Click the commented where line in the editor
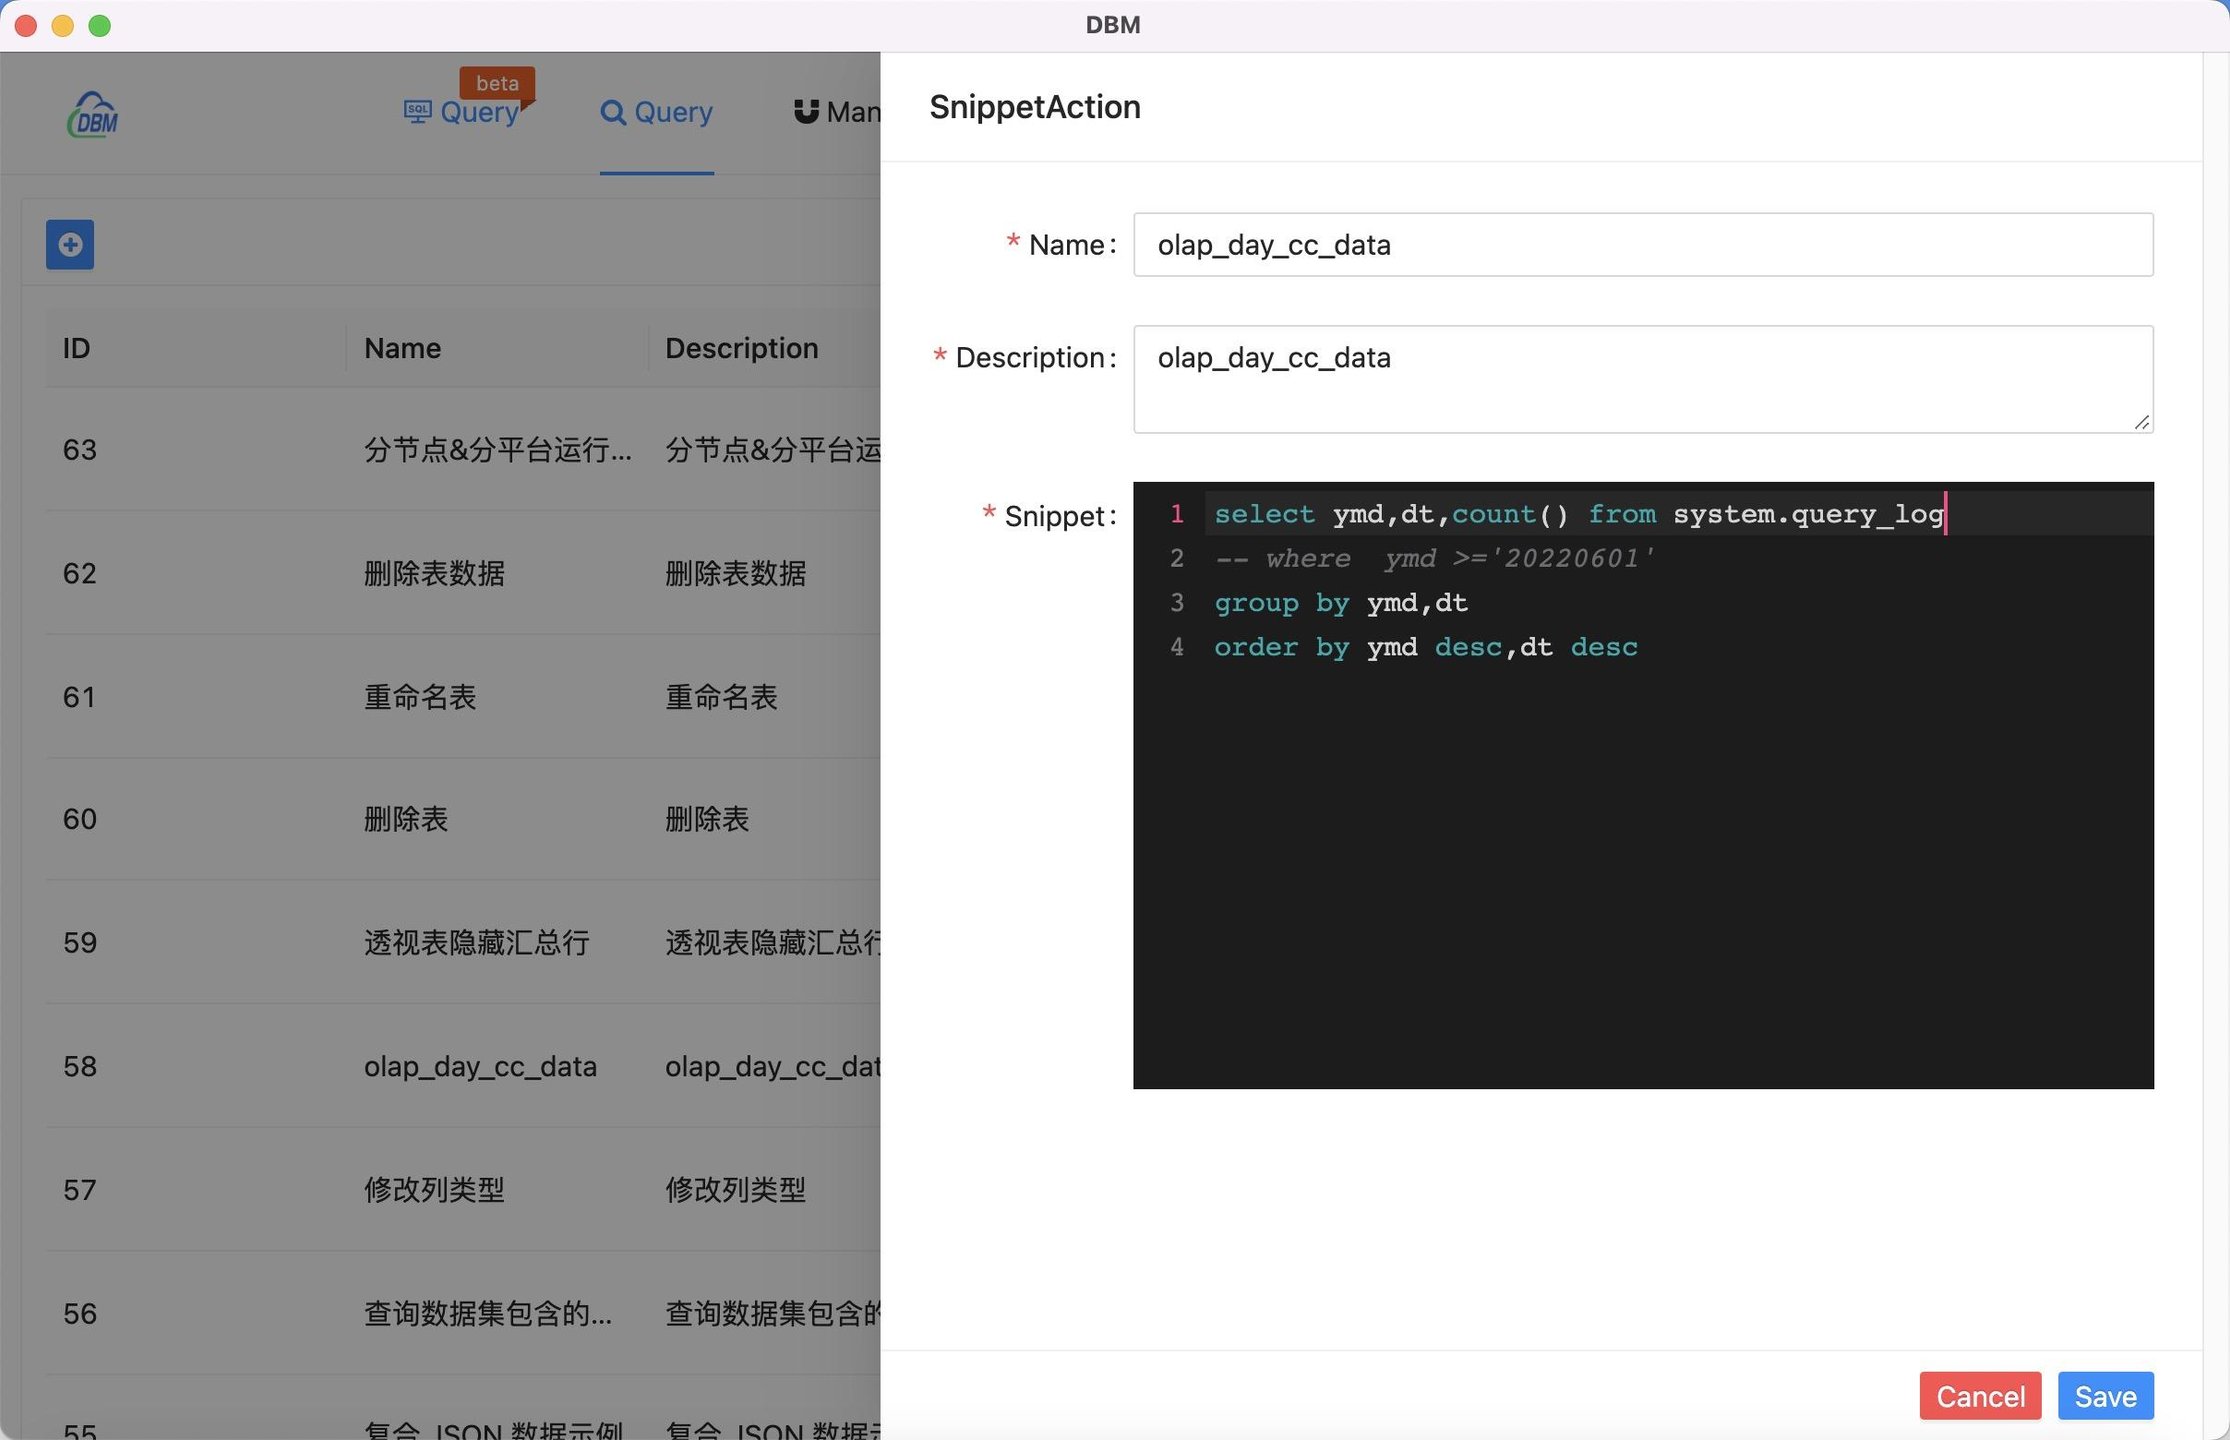Viewport: 2230px width, 1440px height. pos(1432,558)
